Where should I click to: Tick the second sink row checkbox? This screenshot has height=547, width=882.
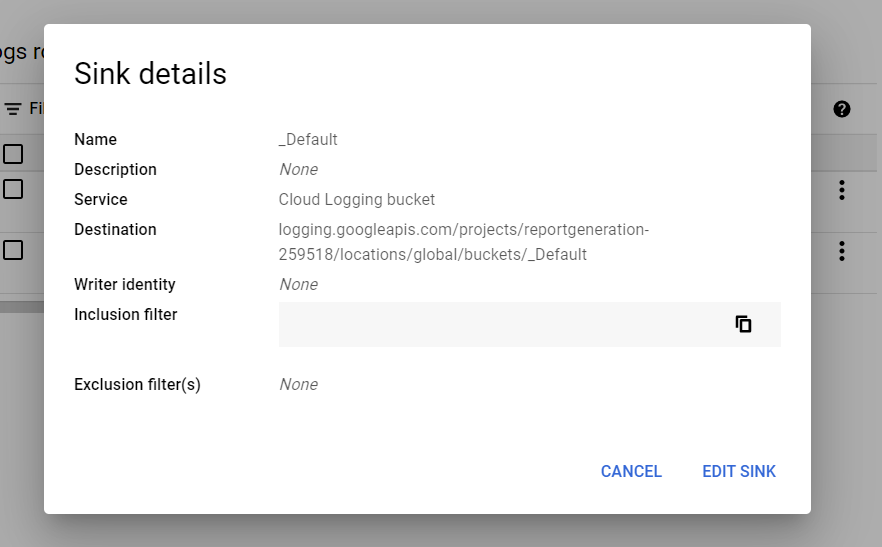[x=13, y=250]
